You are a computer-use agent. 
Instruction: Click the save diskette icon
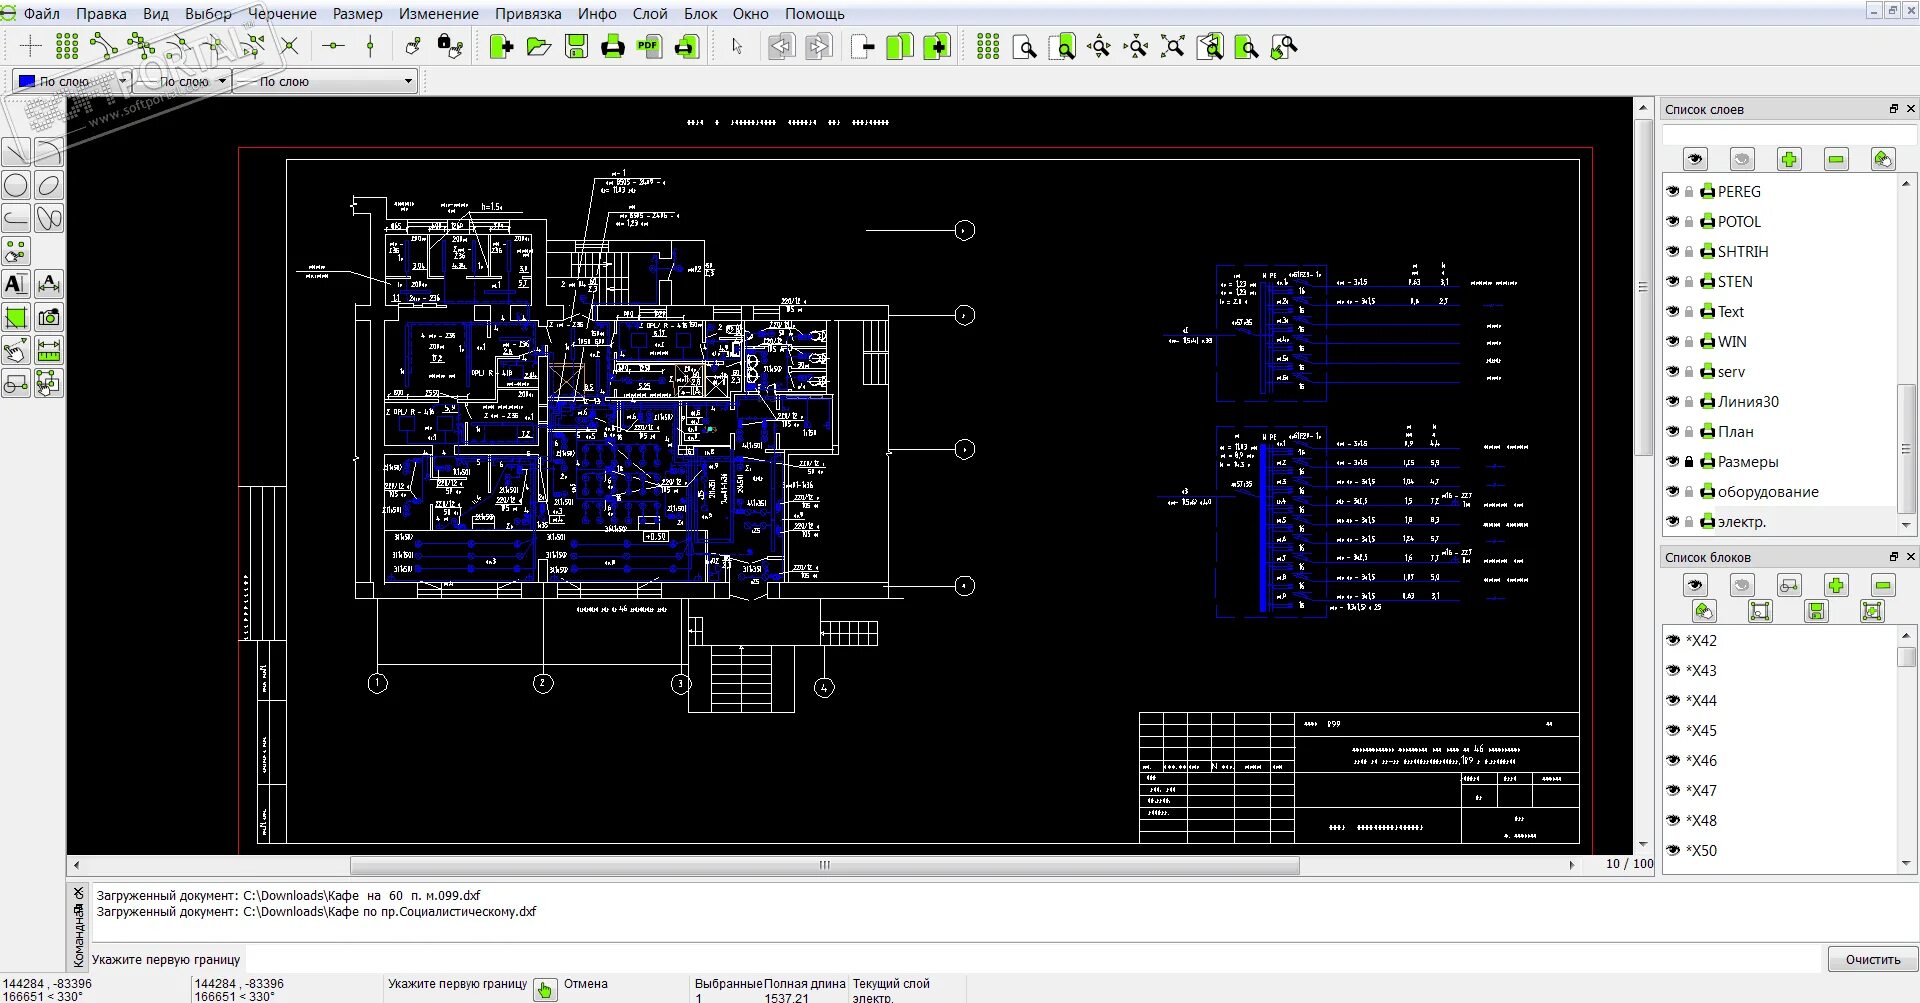[576, 46]
